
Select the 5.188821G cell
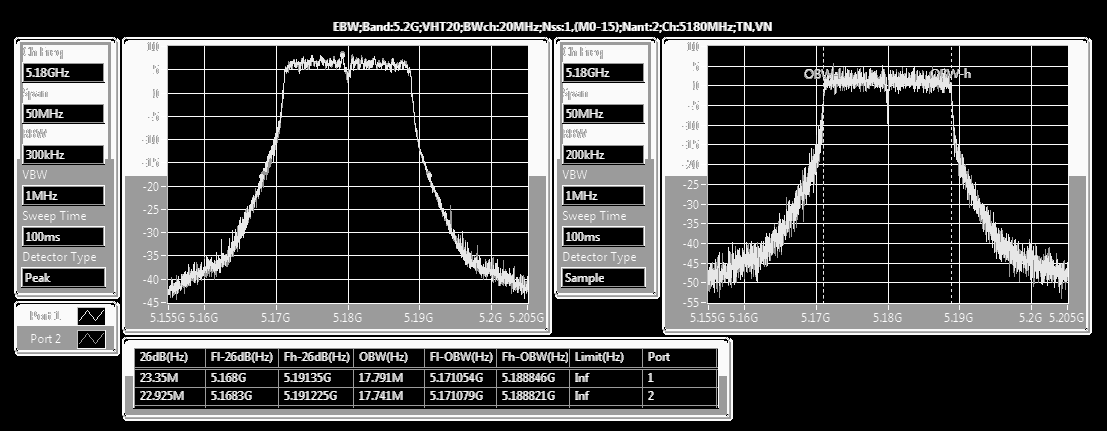click(533, 396)
